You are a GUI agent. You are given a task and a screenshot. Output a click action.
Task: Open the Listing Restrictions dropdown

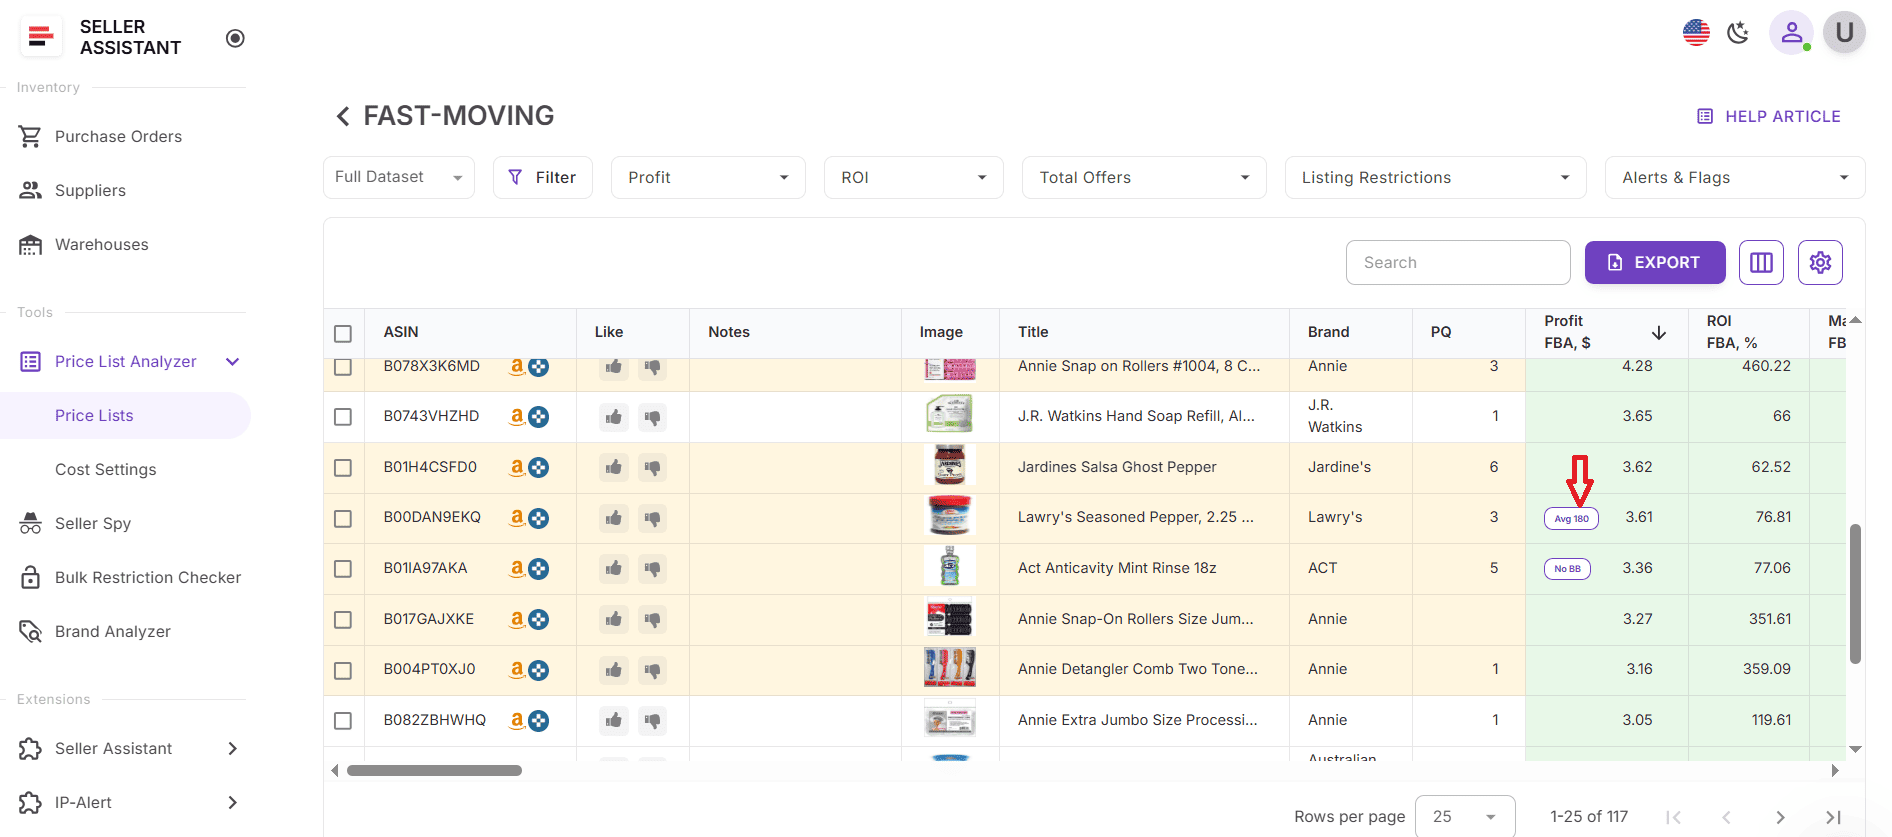[x=1434, y=178]
